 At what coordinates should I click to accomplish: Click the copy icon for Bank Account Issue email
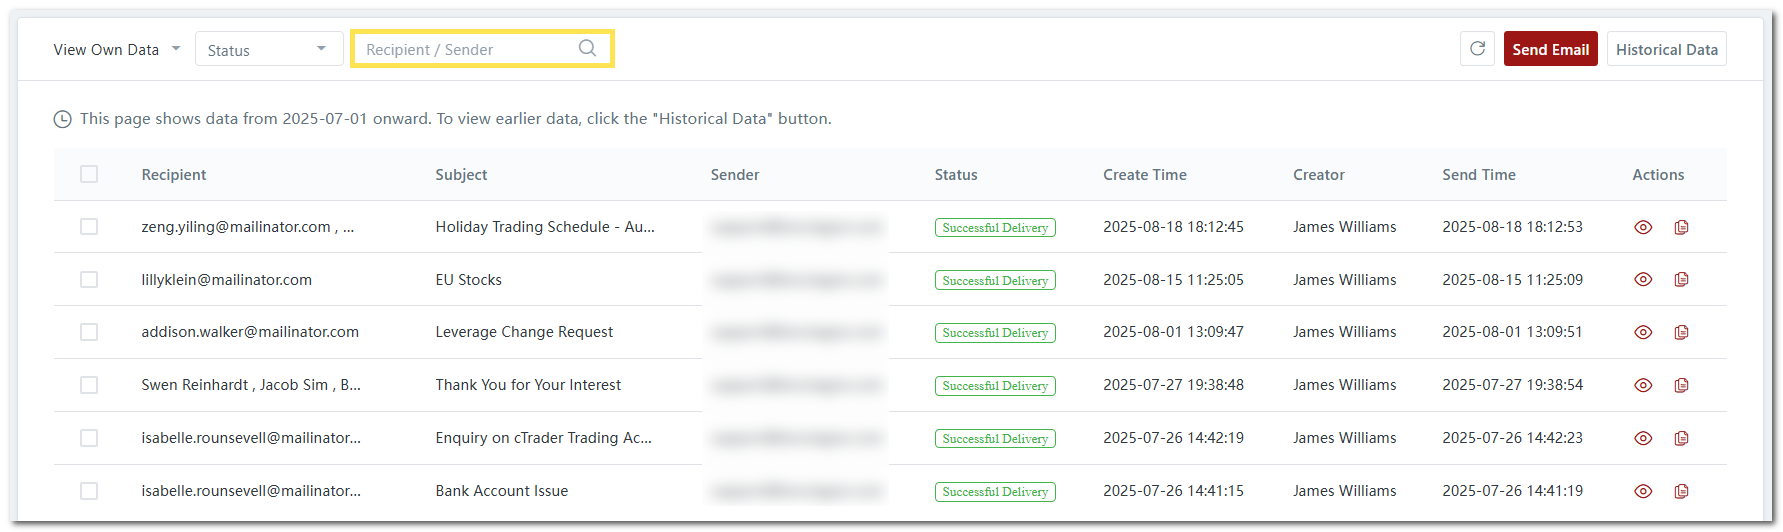click(1681, 491)
